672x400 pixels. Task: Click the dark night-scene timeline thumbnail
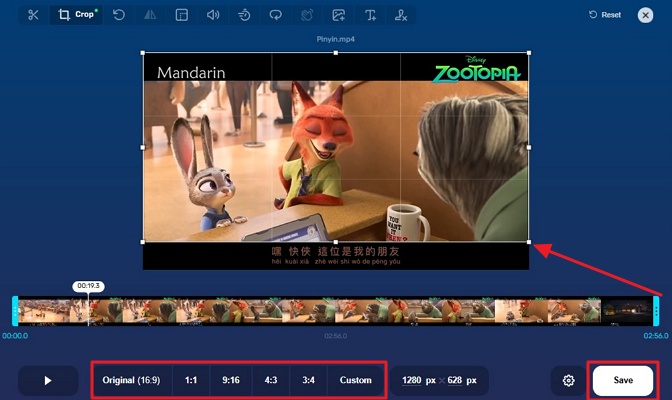tap(627, 311)
